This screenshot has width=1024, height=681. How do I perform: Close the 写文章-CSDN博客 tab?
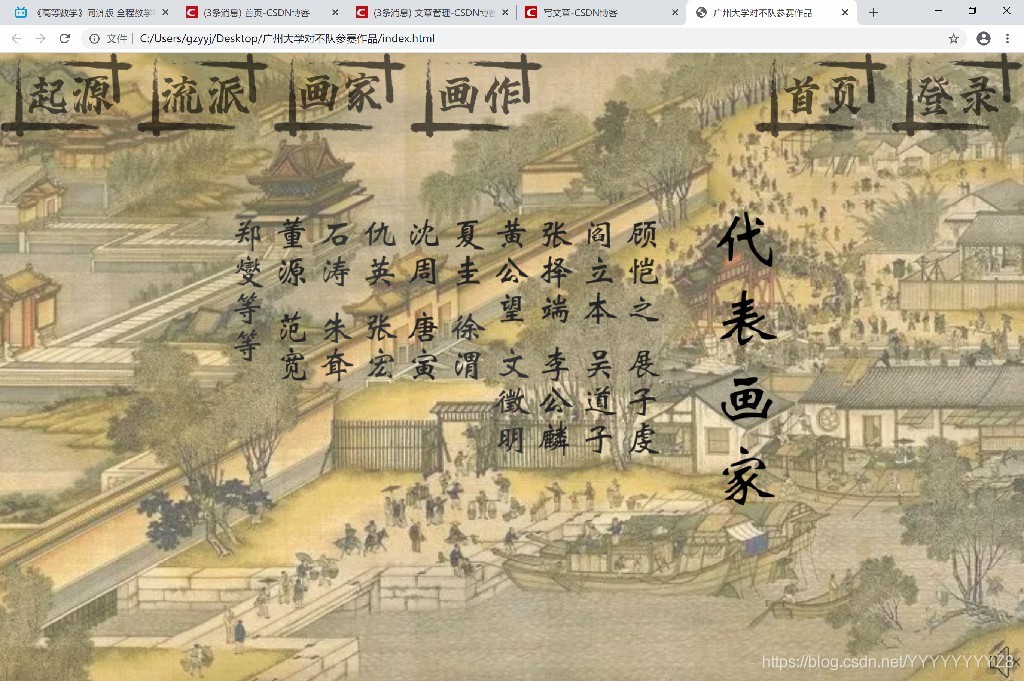click(675, 12)
